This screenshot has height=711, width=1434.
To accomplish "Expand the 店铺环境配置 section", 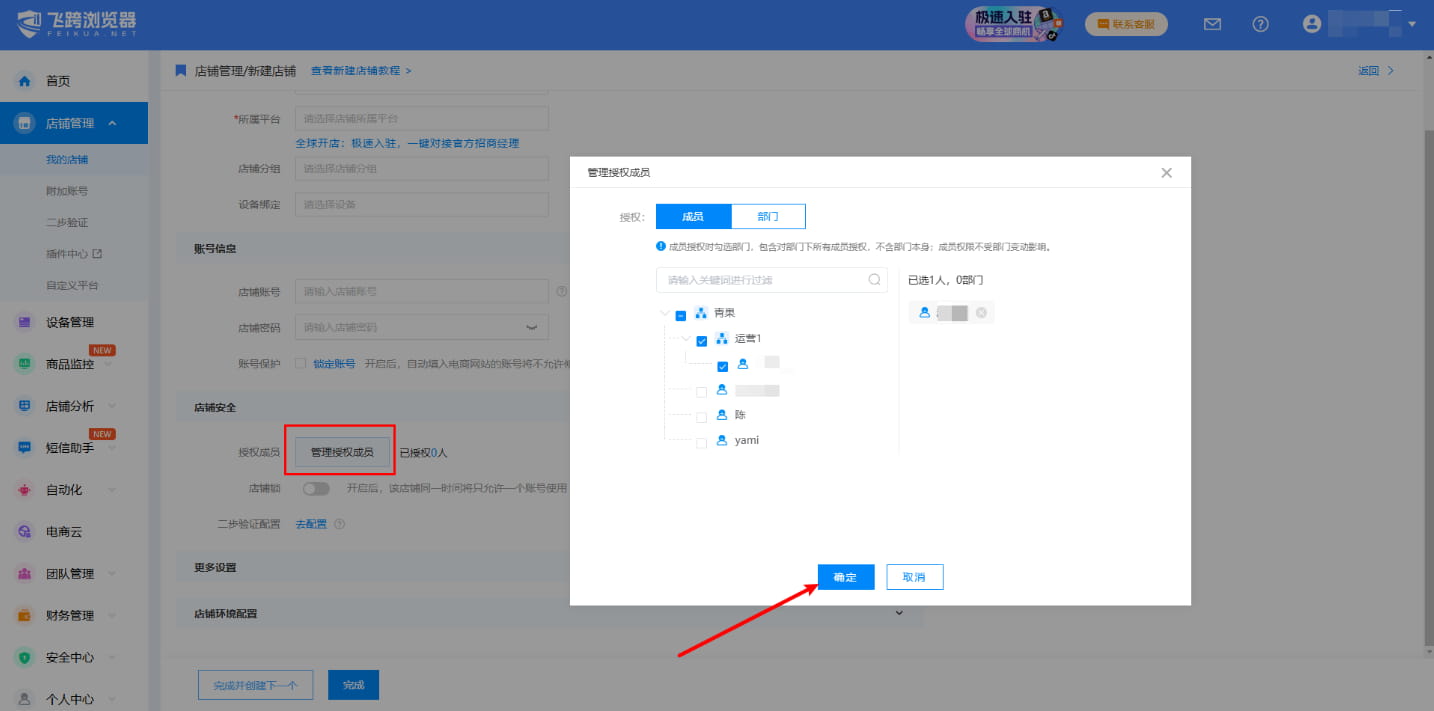I will [x=899, y=613].
